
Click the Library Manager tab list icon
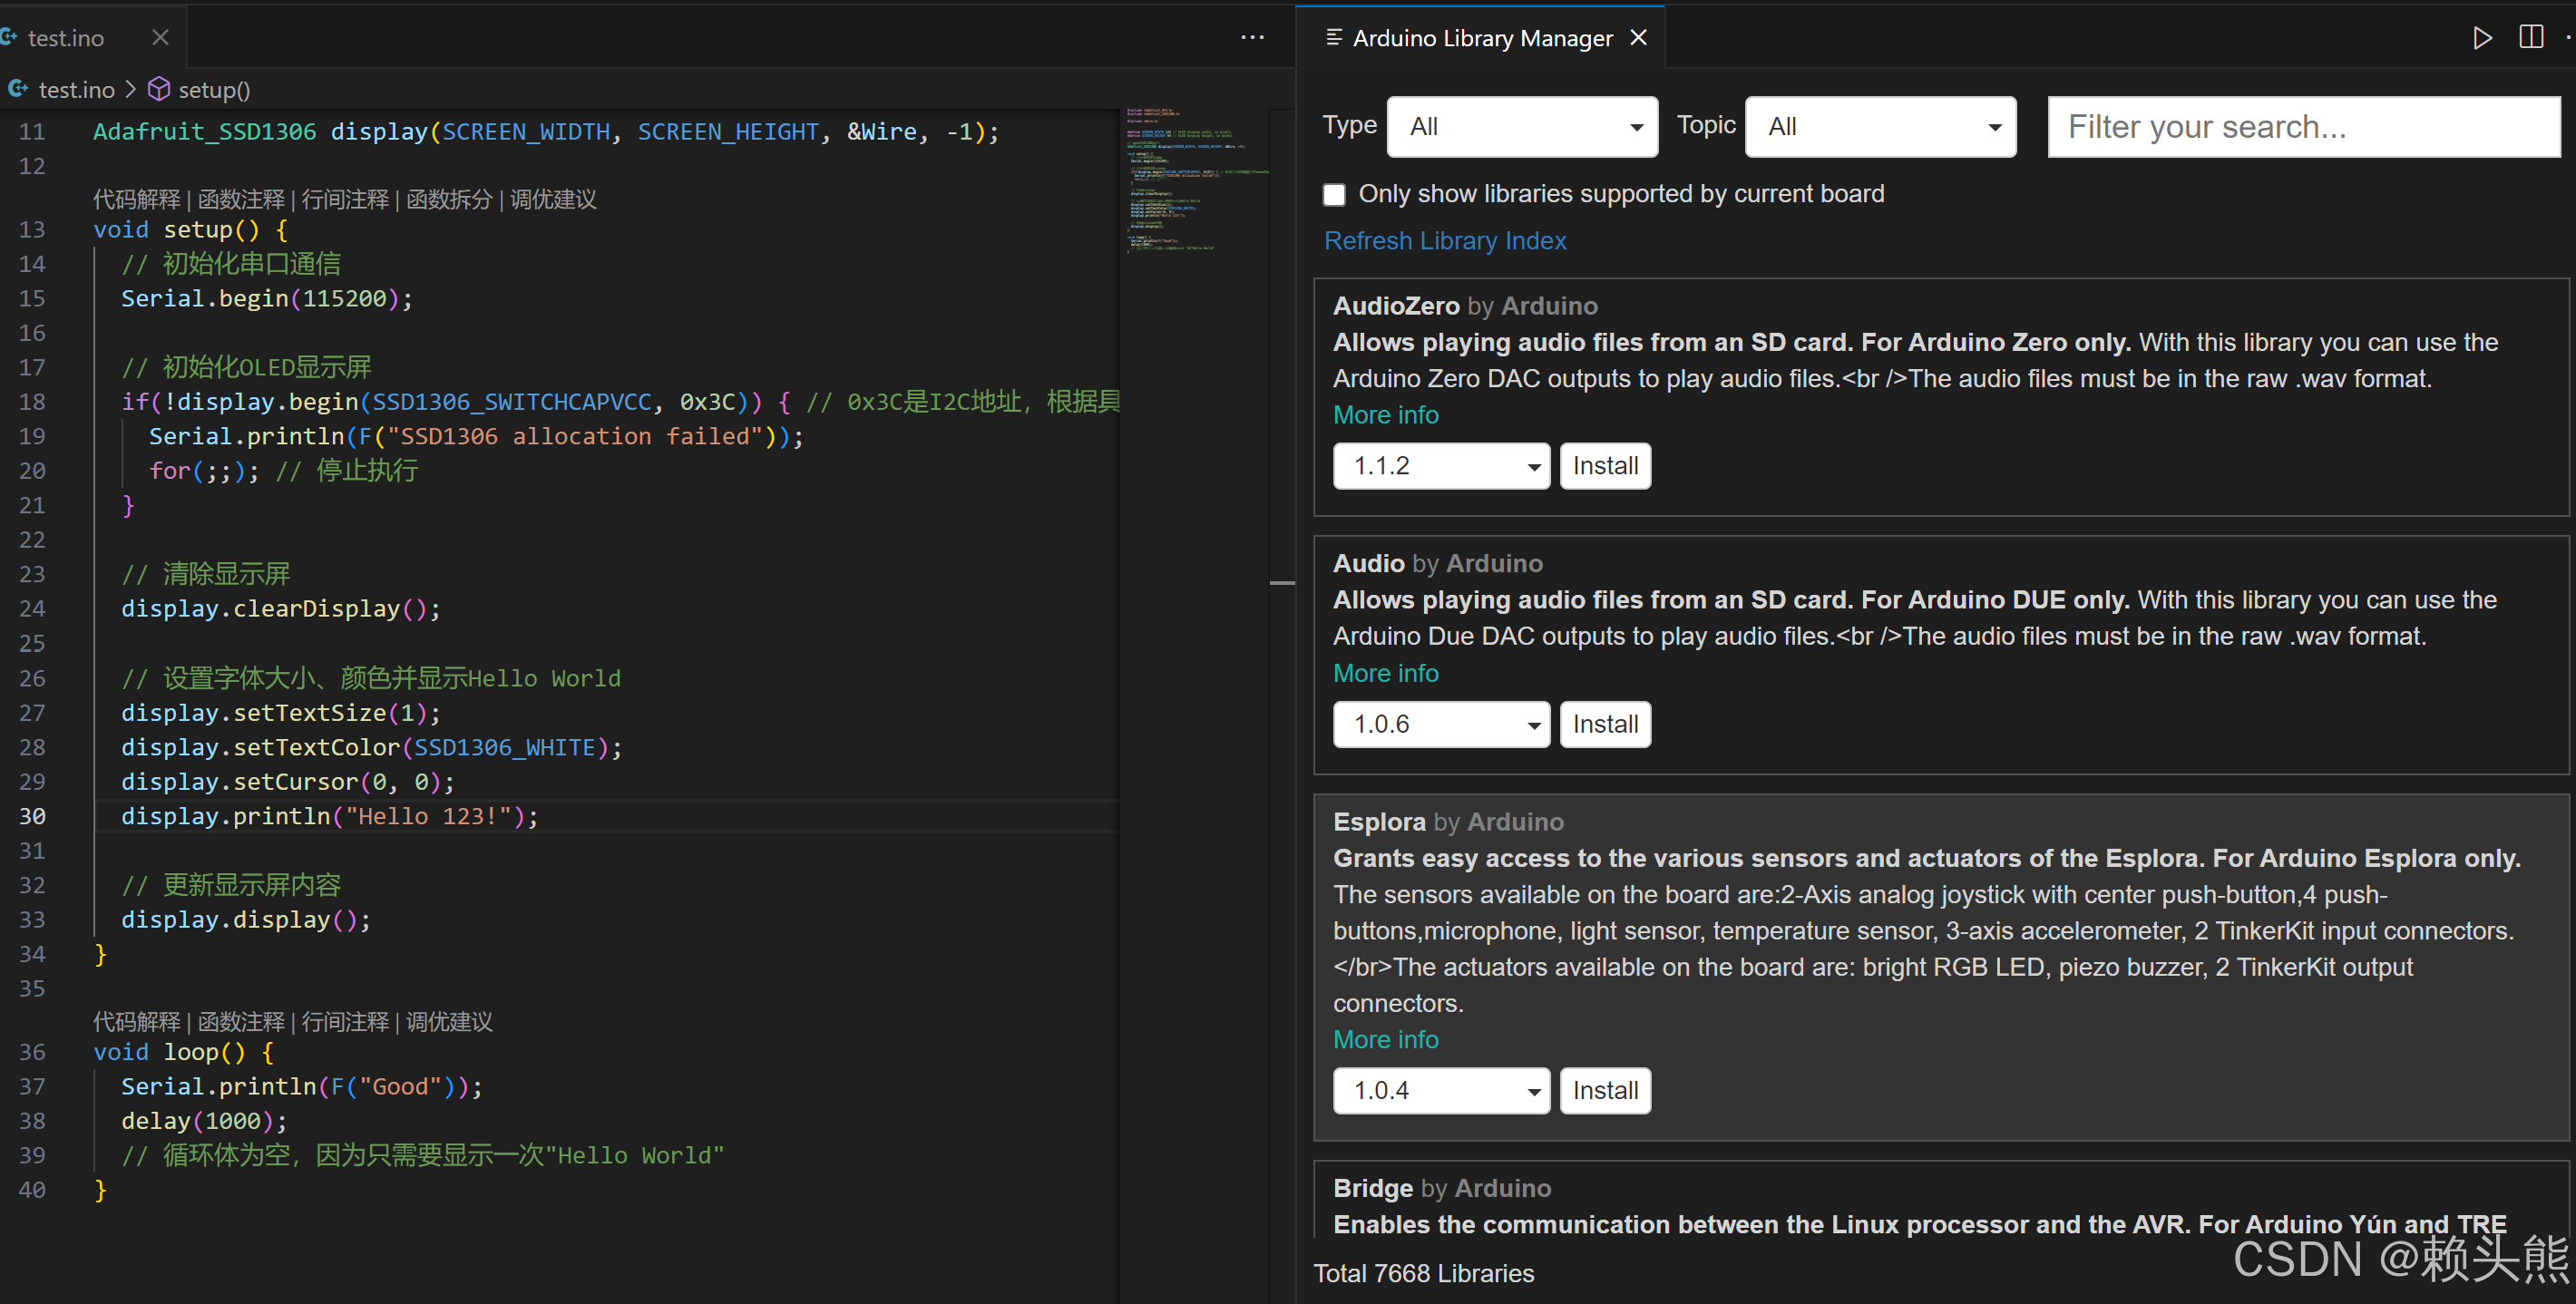pyautogui.click(x=1333, y=38)
